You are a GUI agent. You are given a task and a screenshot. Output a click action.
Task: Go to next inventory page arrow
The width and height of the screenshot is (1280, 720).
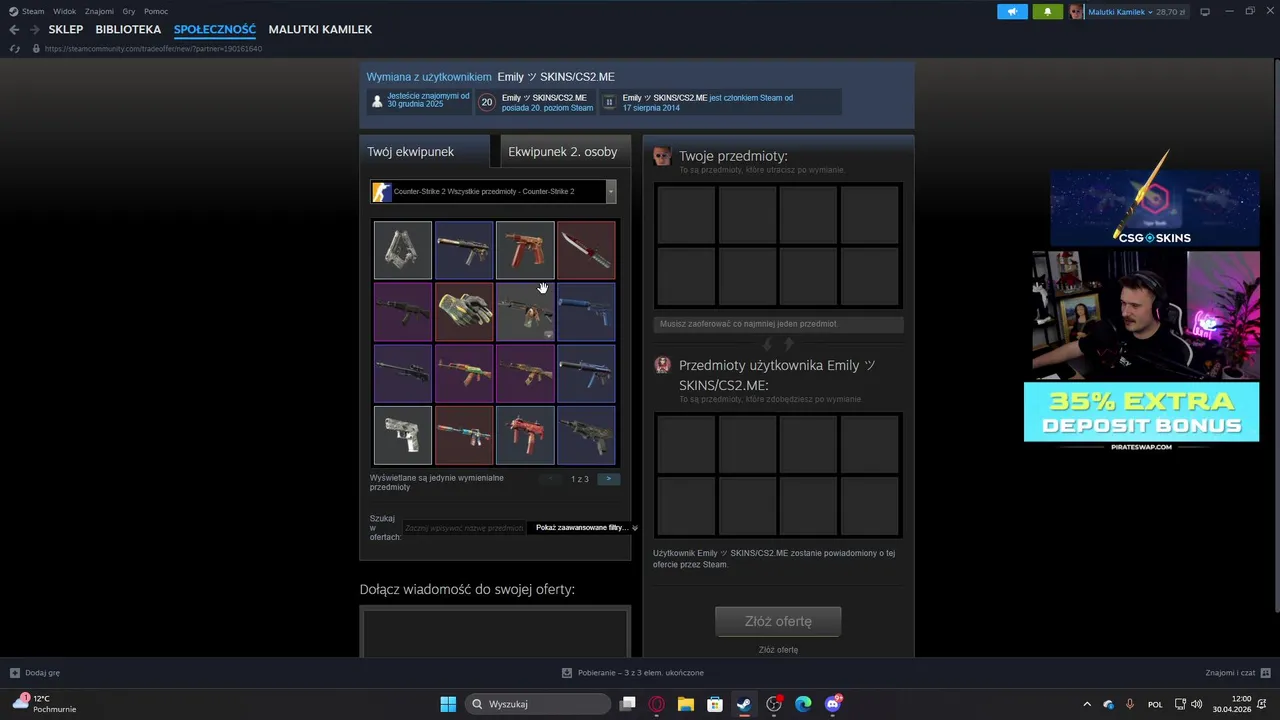click(x=608, y=479)
